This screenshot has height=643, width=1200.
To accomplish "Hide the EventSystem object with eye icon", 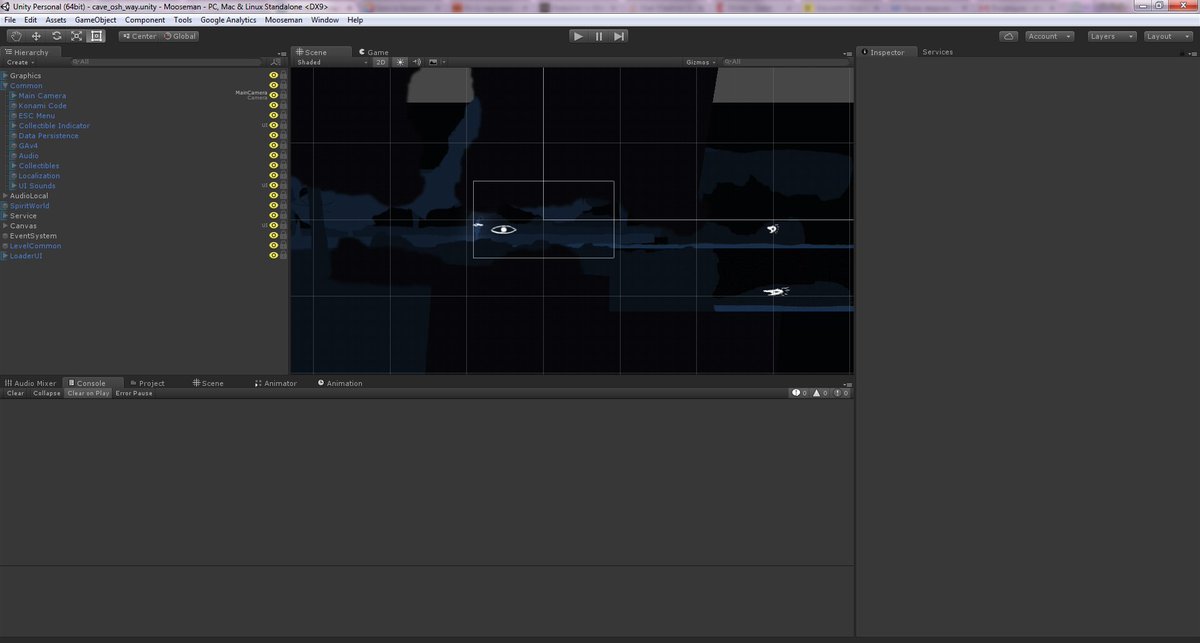I will click(273, 236).
